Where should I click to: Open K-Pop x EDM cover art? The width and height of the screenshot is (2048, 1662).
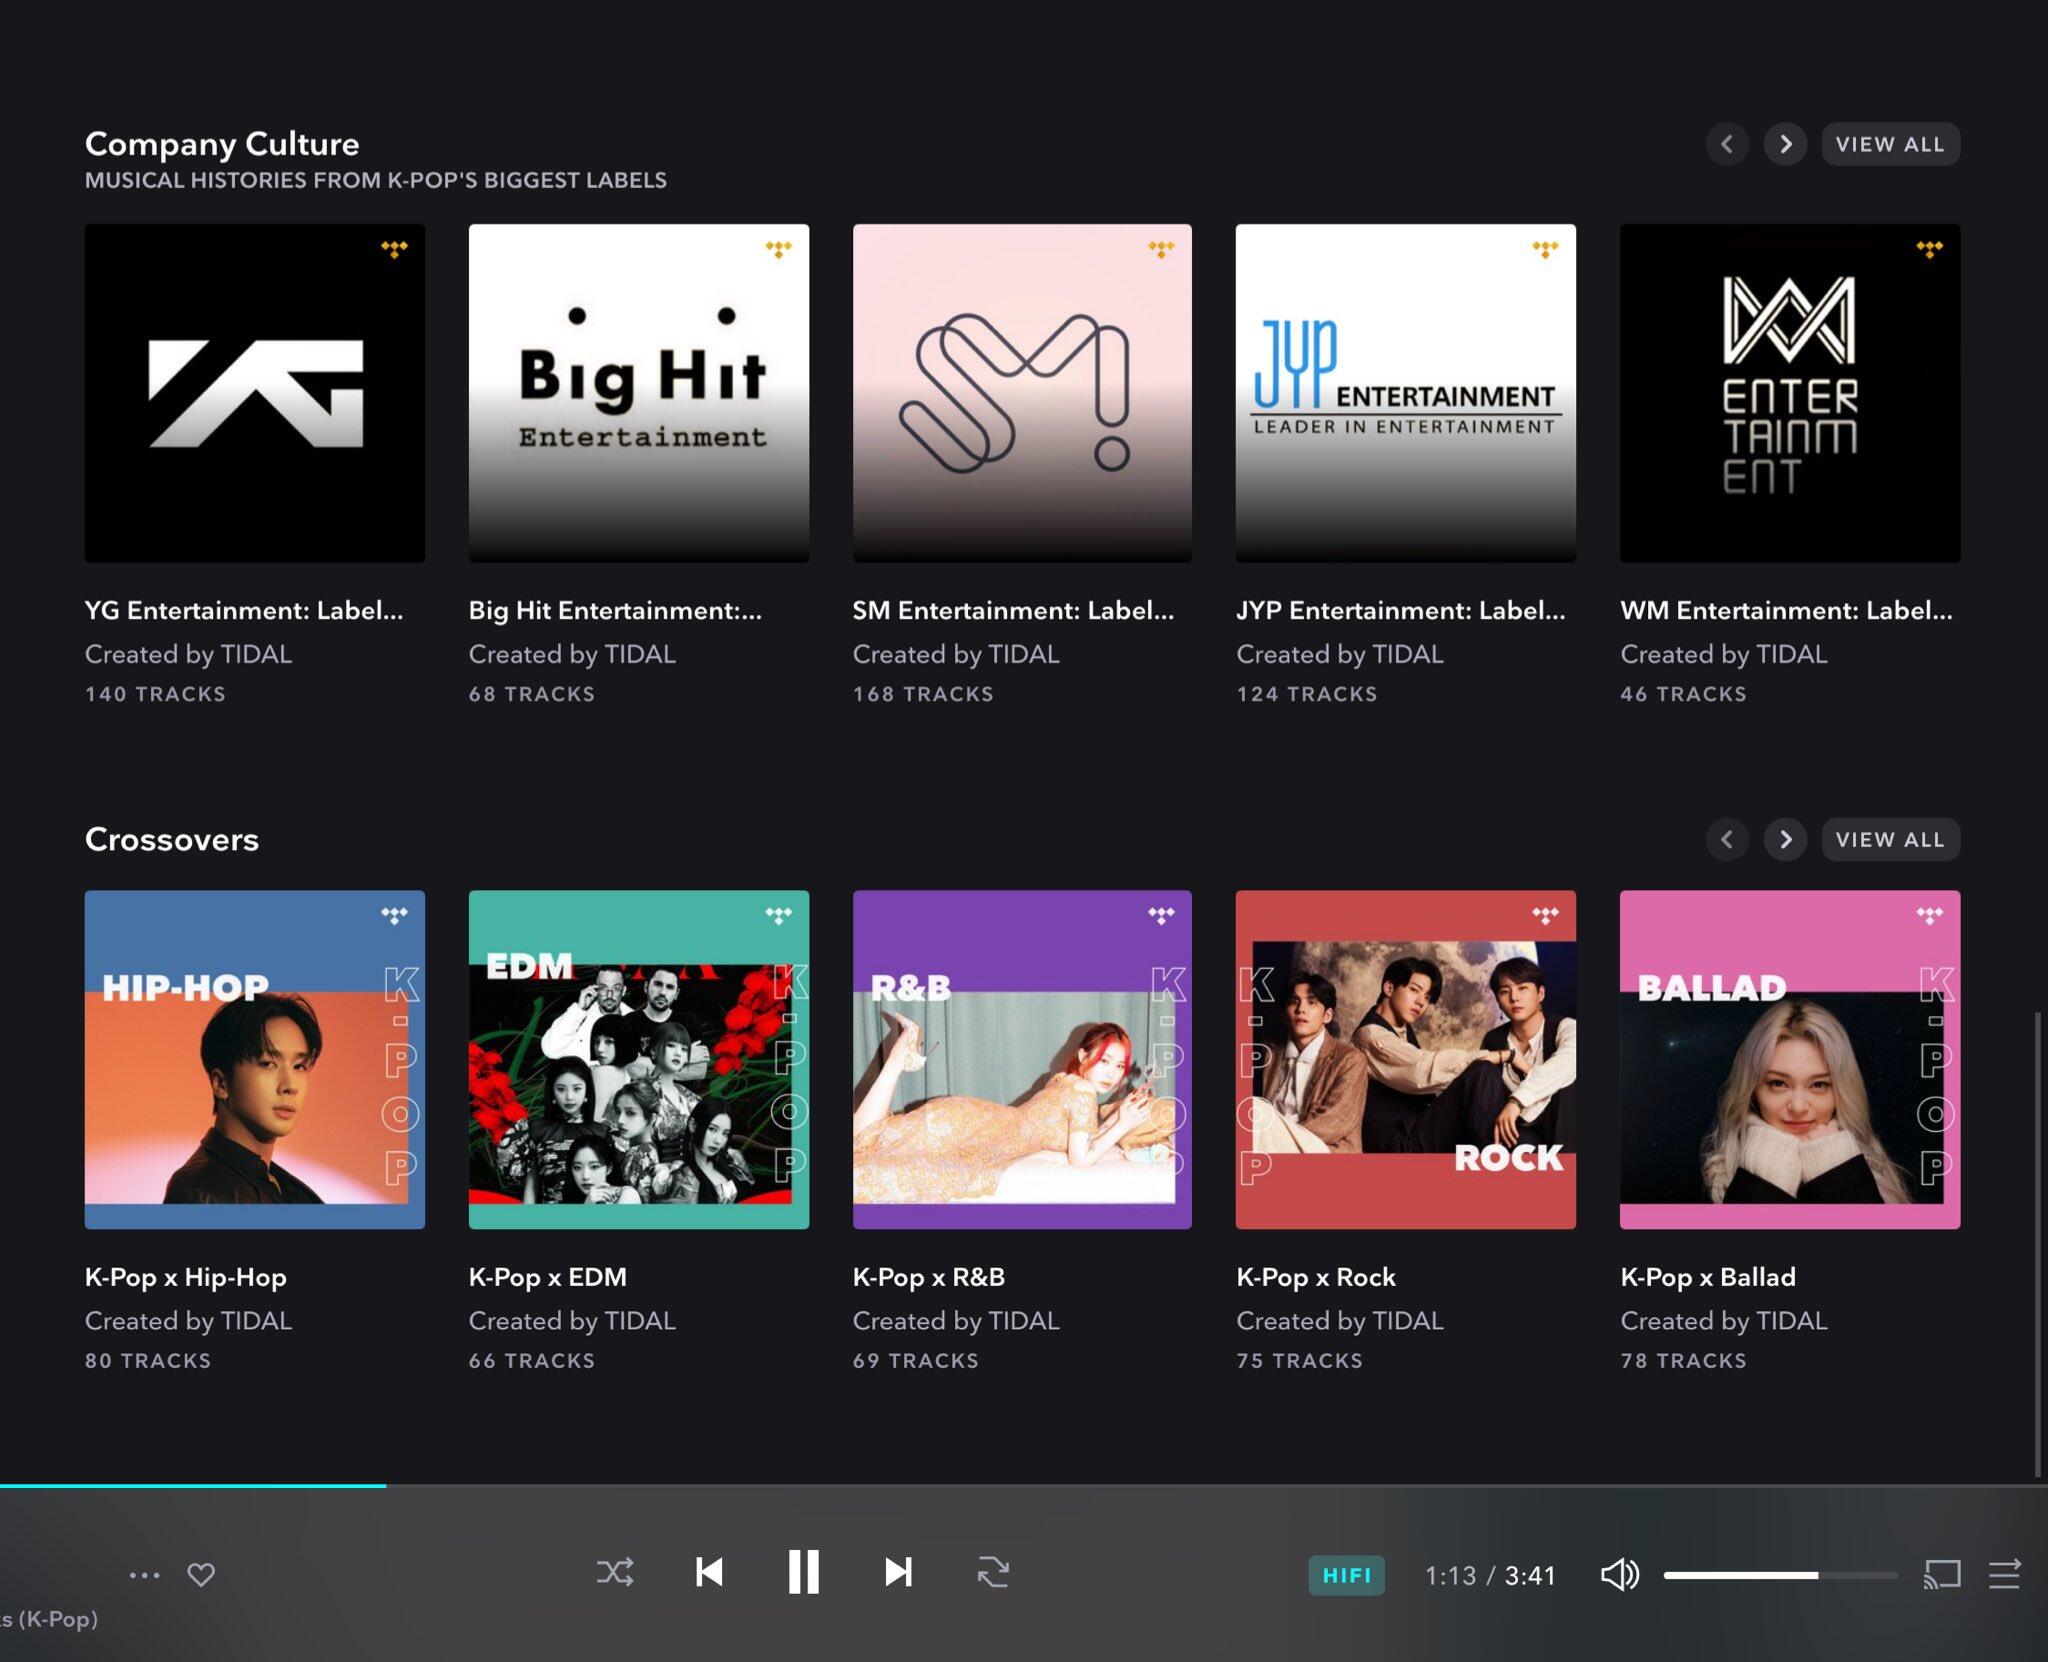click(639, 1060)
